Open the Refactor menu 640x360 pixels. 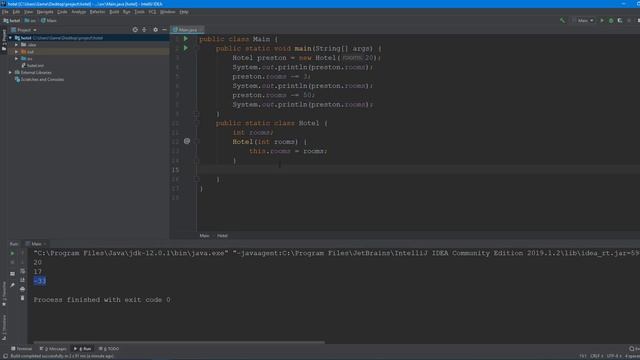pyautogui.click(x=97, y=12)
